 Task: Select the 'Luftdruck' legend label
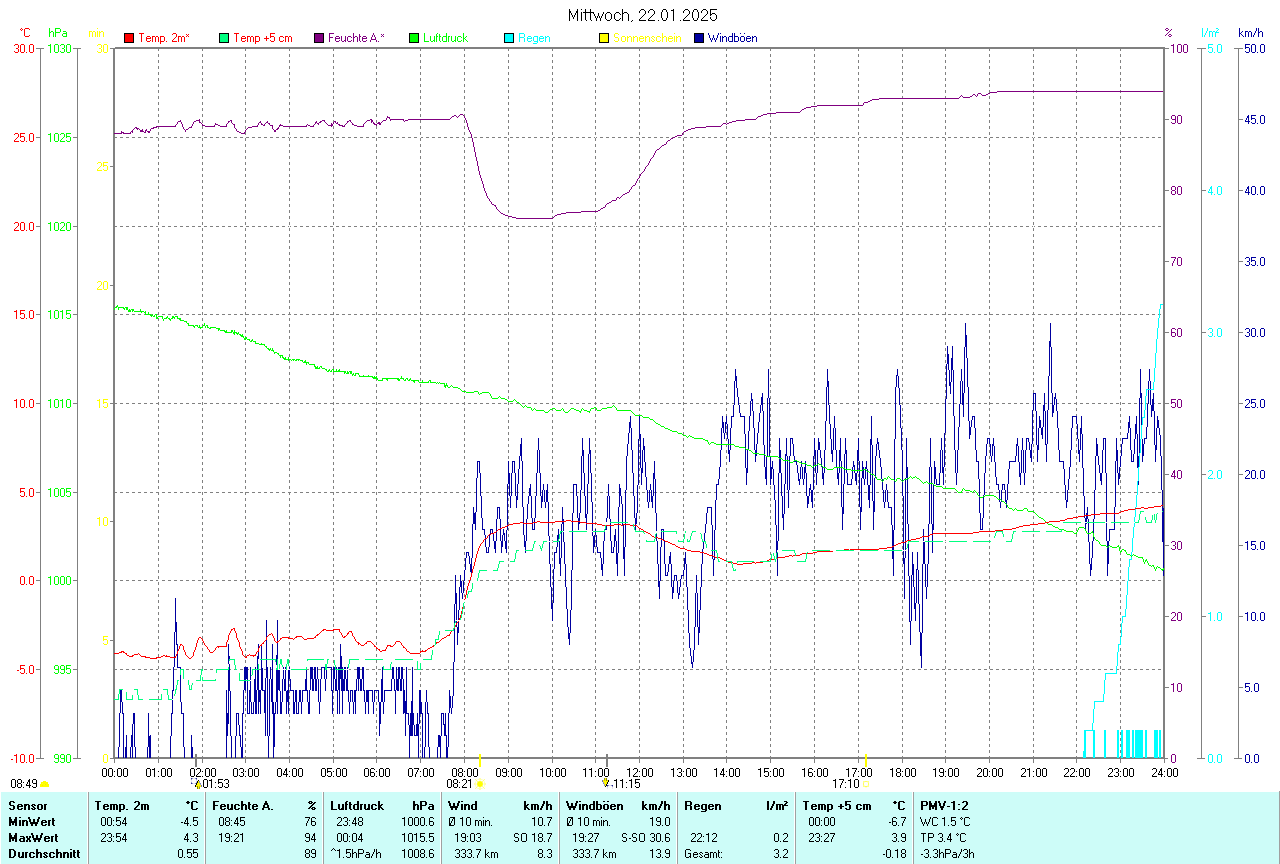[x=445, y=38]
